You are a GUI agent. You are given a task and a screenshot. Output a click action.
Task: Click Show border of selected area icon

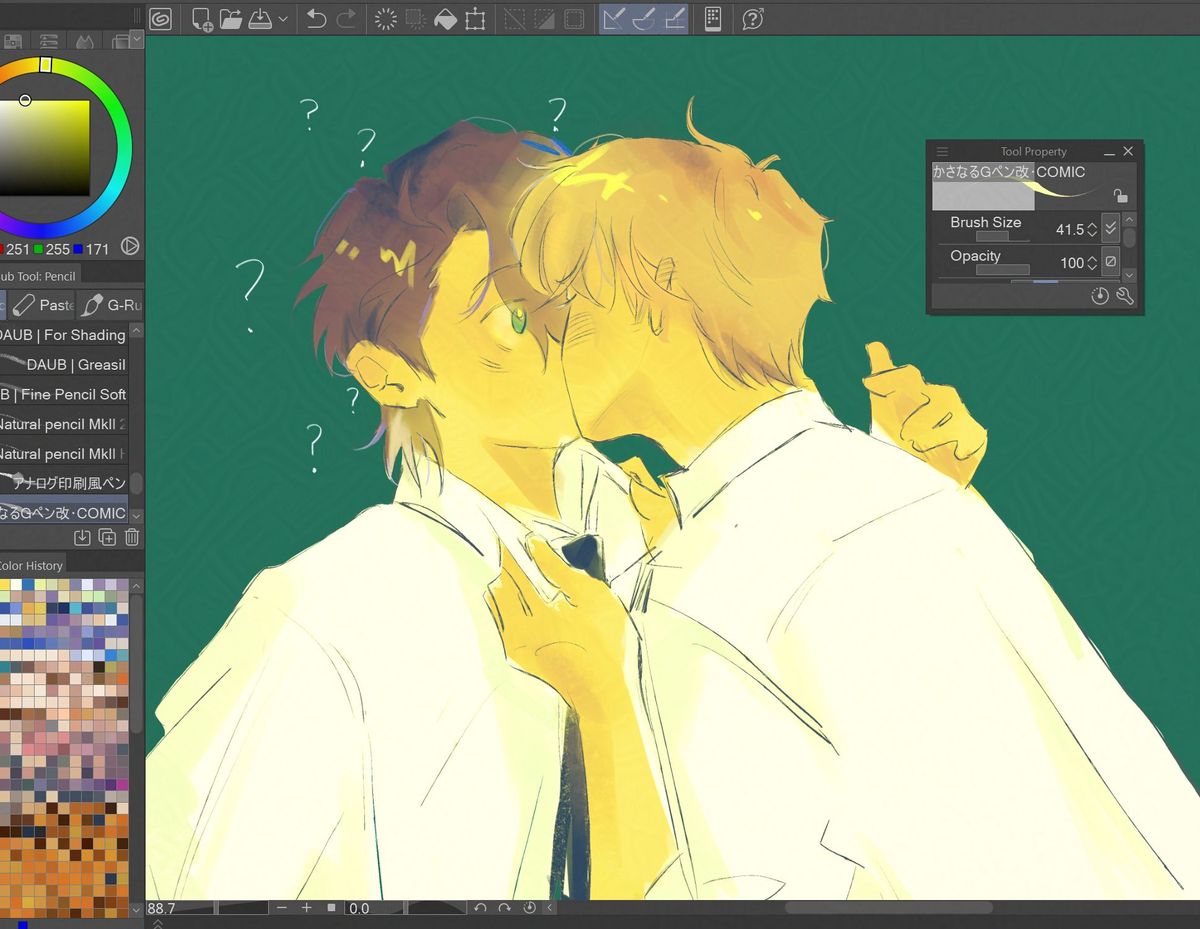pos(574,18)
